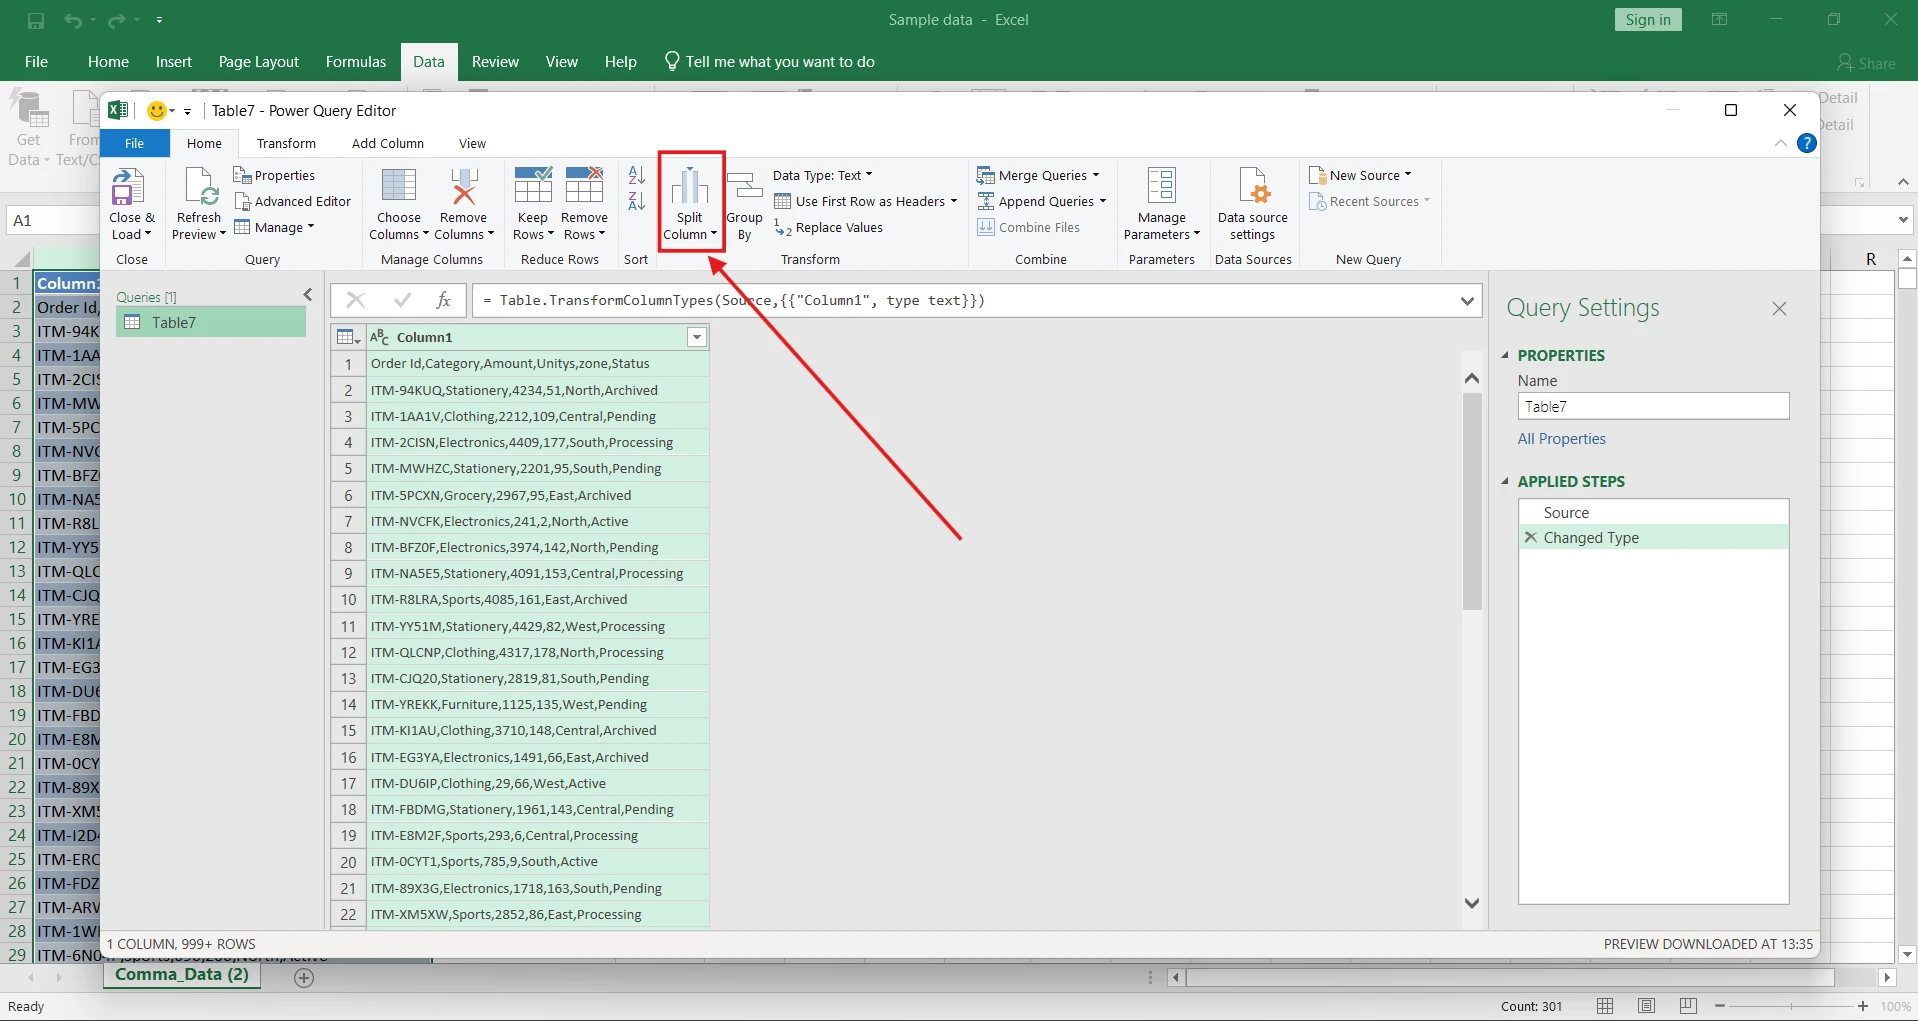Adjust the zoom level slider
The width and height of the screenshot is (1918, 1021).
(1793, 1006)
